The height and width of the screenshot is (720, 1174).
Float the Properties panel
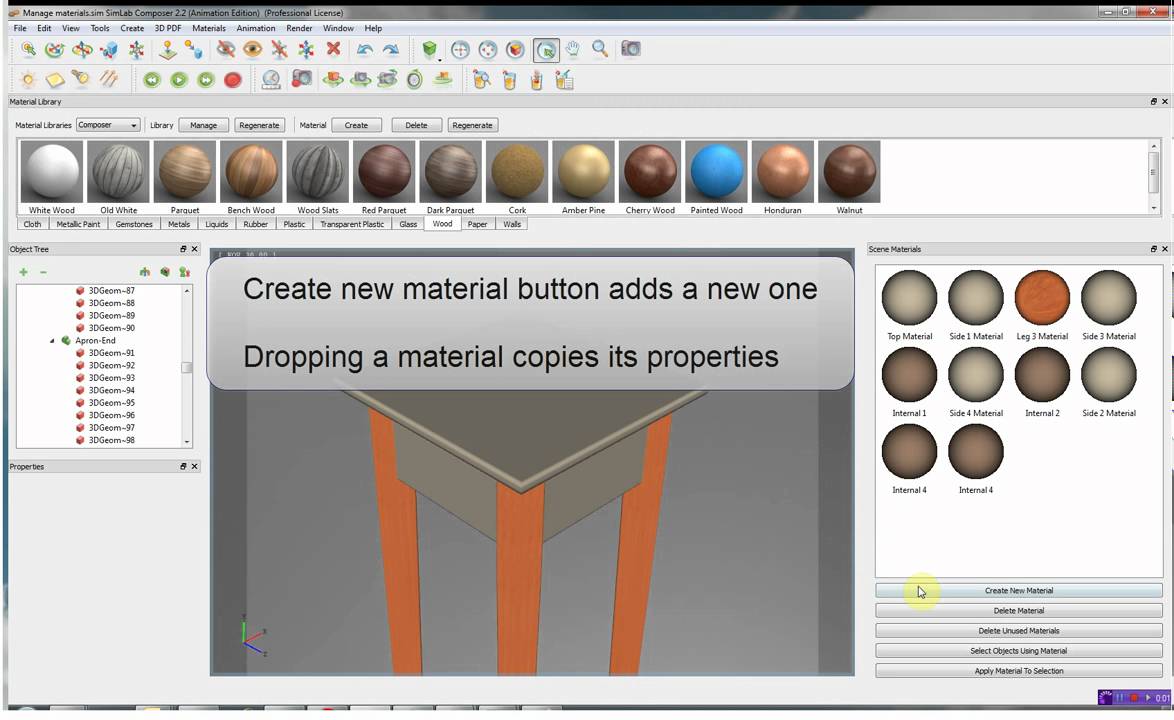tap(183, 466)
